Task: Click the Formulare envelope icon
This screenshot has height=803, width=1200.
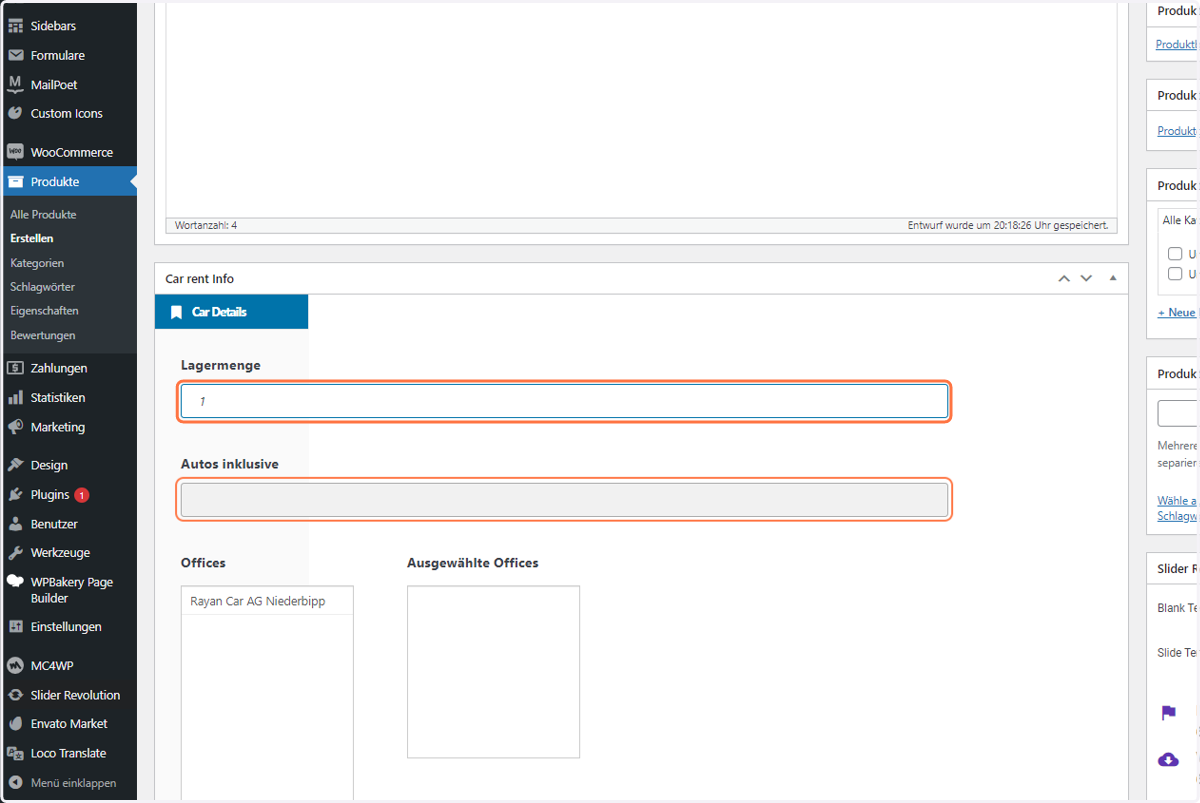Action: [x=15, y=55]
